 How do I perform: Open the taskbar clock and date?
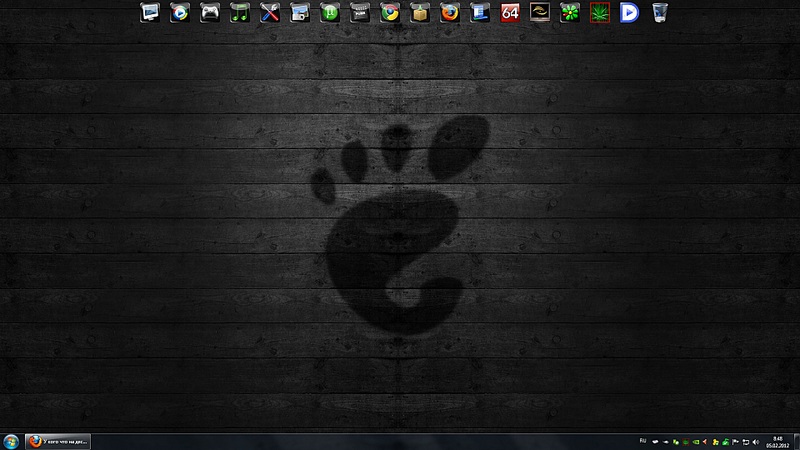click(778, 442)
